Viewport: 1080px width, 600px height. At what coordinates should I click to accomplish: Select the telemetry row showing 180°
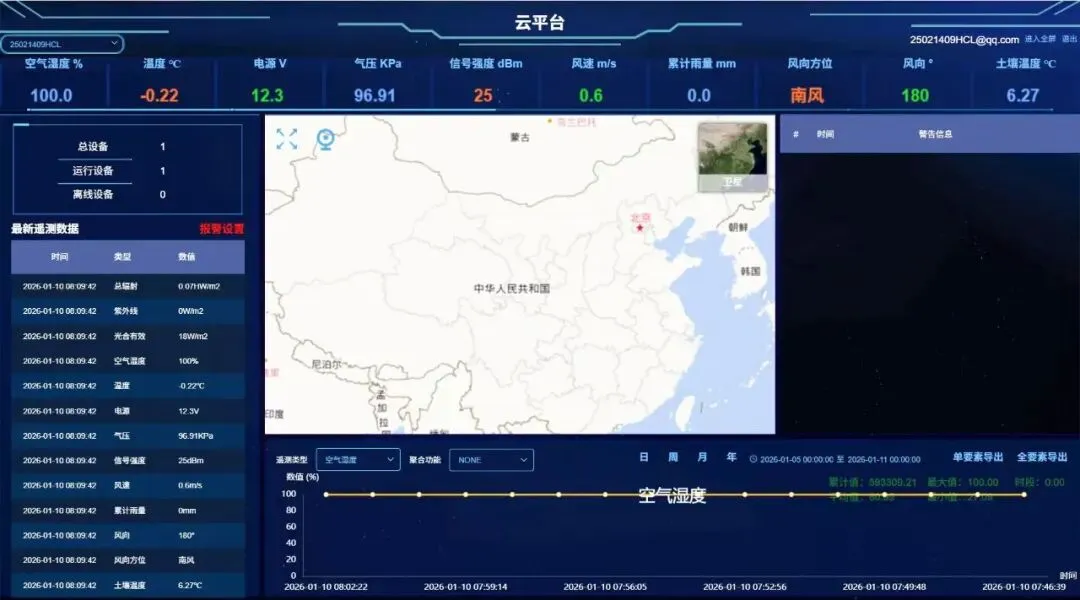(127, 535)
